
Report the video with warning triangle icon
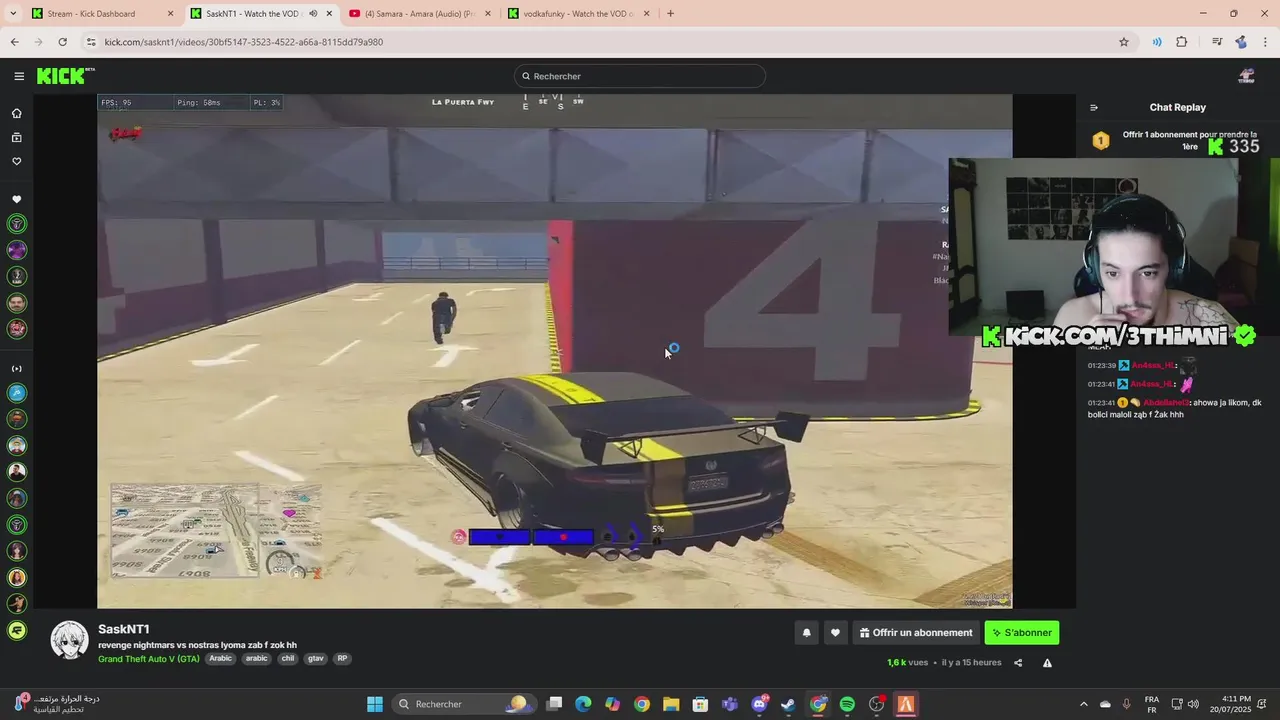1047,662
